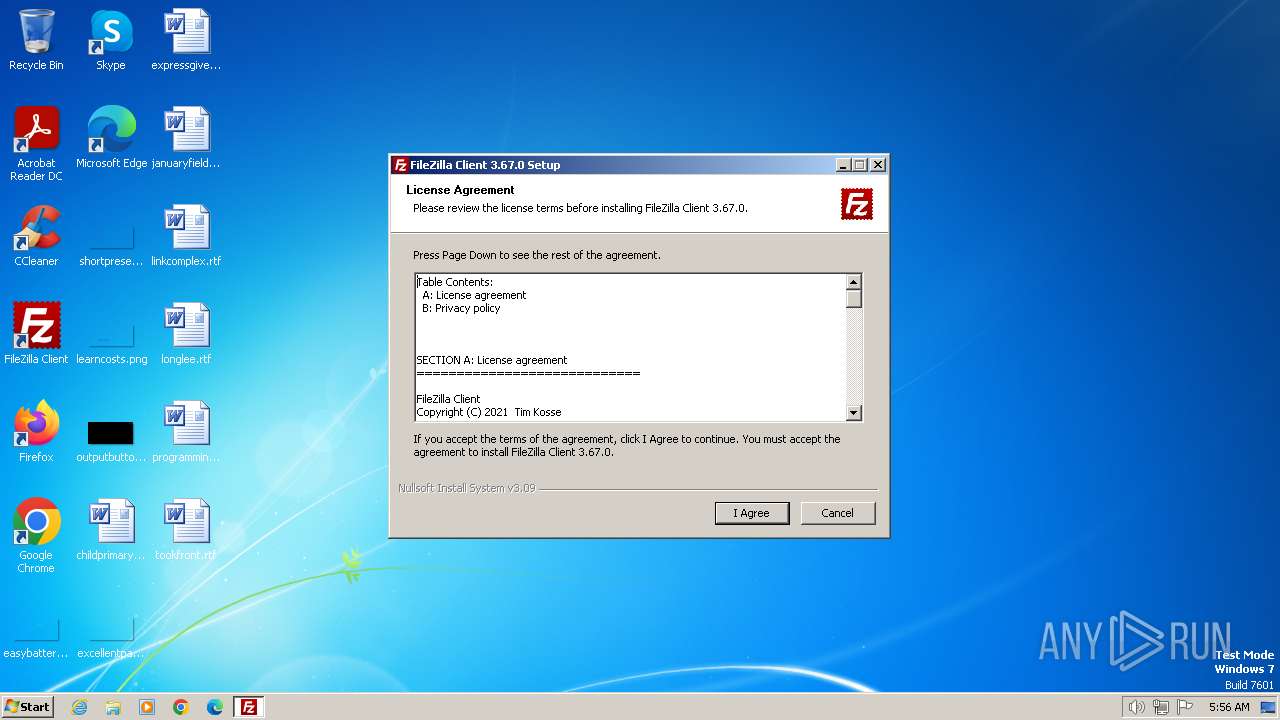The image size is (1280, 720).
Task: Click the license scrollbar up arrow
Action: pos(853,282)
